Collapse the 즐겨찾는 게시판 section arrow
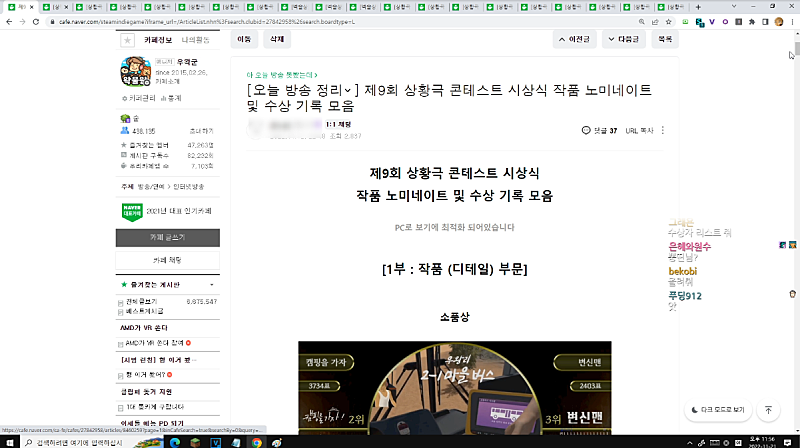This screenshot has width=800, height=448. tap(124, 285)
